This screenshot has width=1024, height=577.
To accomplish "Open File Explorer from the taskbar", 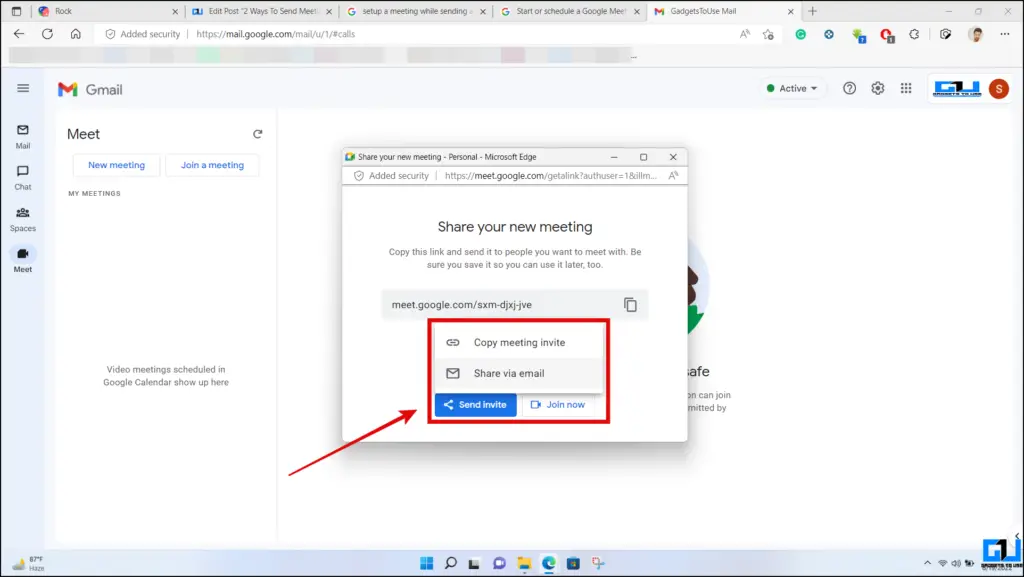I will (524, 563).
